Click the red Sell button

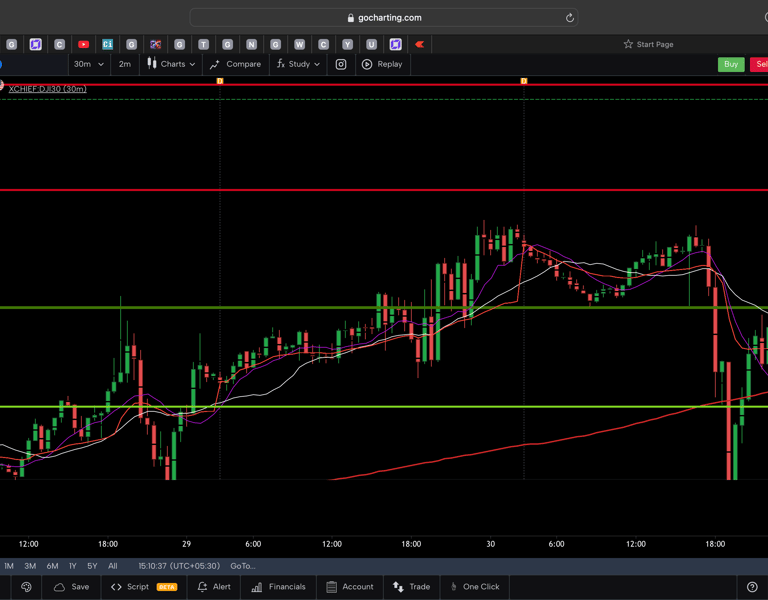(759, 64)
